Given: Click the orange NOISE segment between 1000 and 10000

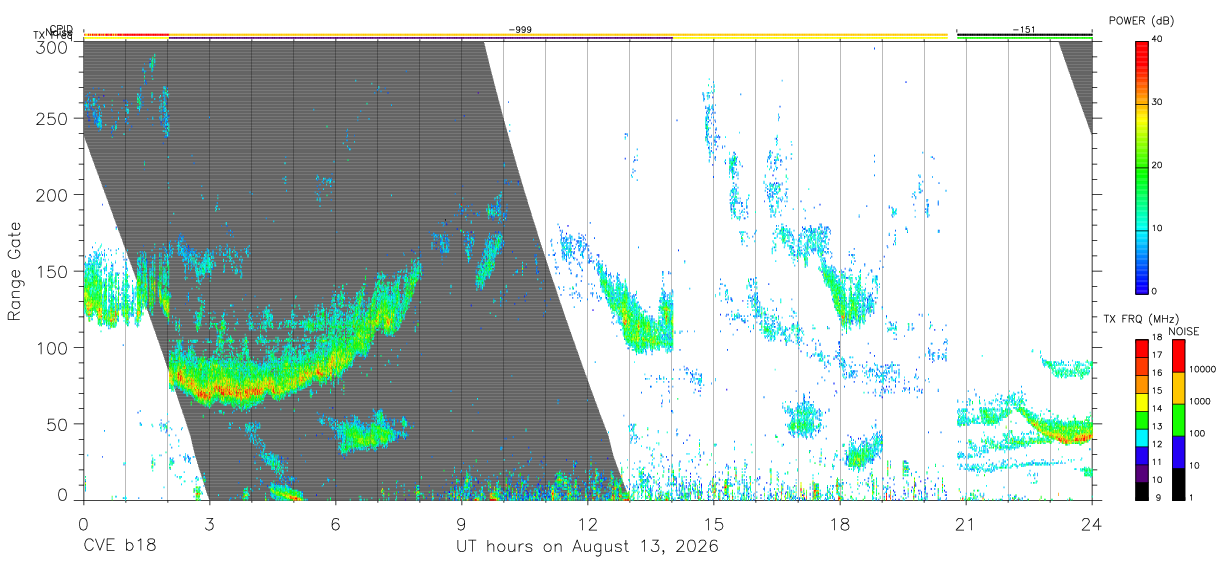Looking at the screenshot, I should point(1178,387).
